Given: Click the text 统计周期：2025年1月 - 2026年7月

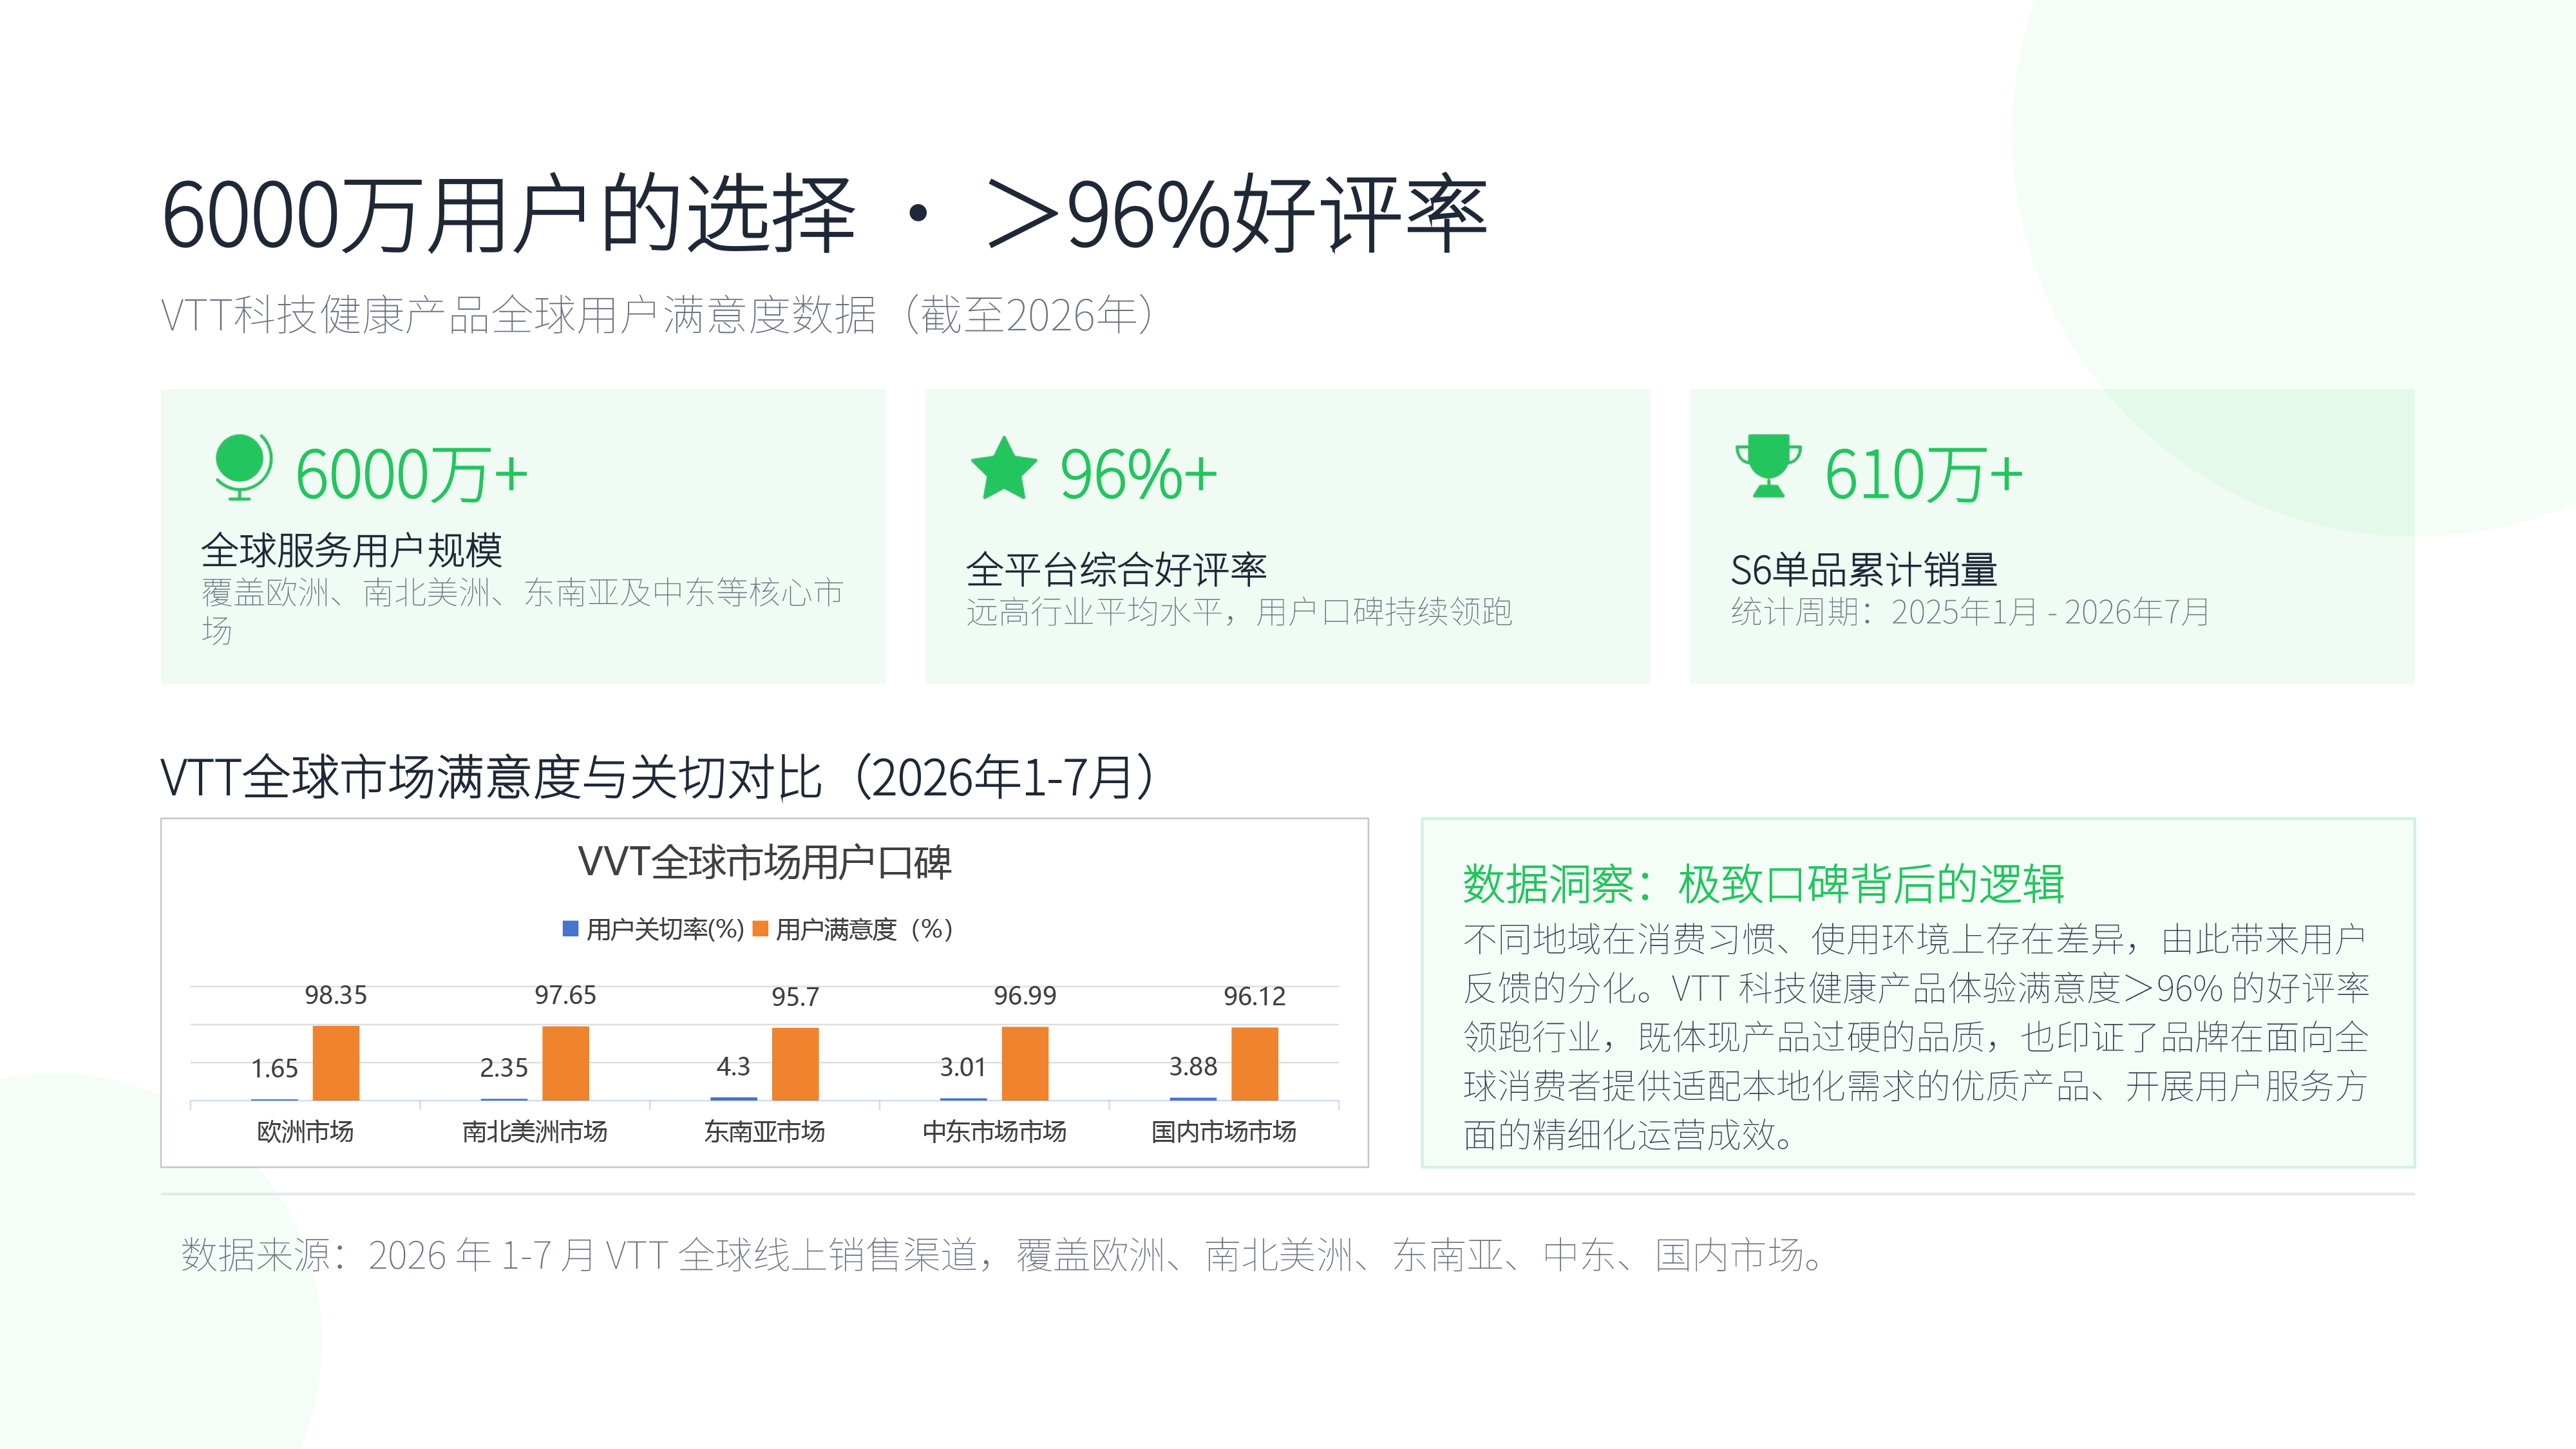Looking at the screenshot, I should pyautogui.click(x=1970, y=612).
